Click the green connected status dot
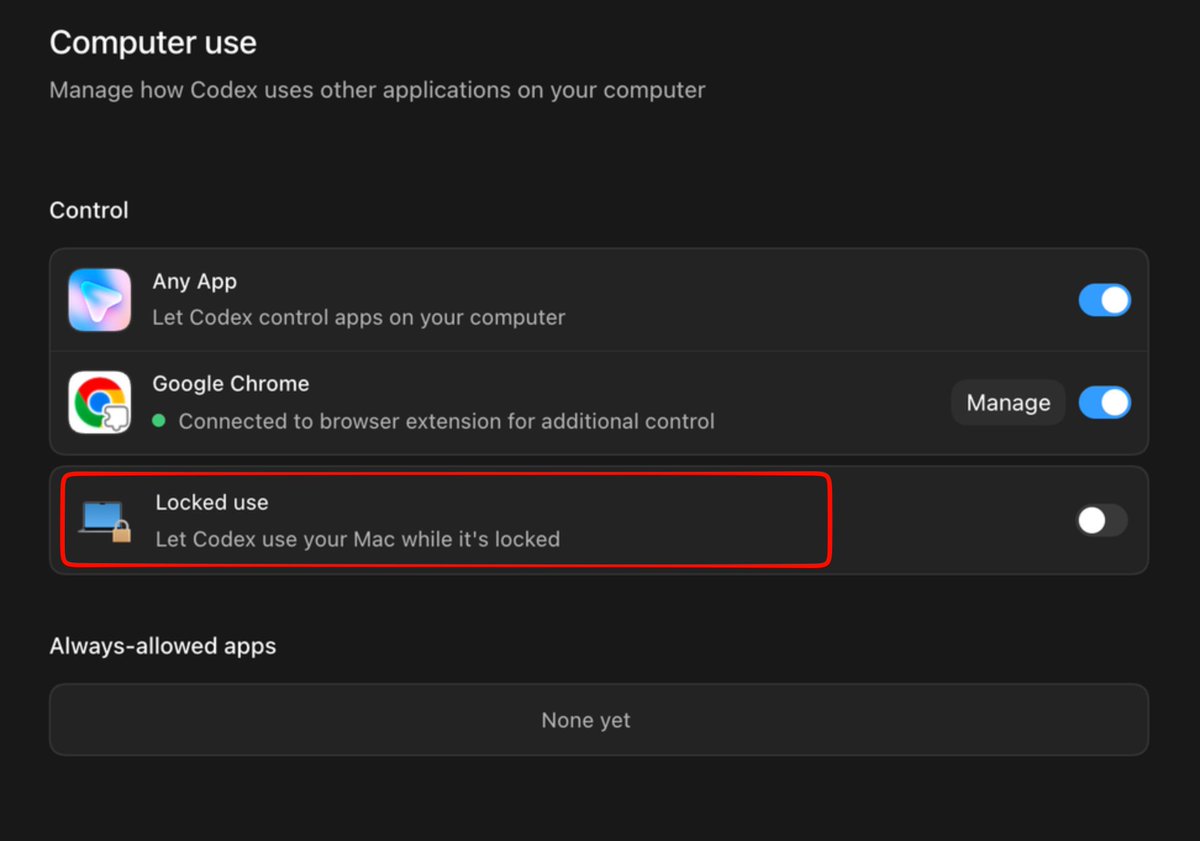1200x841 pixels. tap(159, 421)
